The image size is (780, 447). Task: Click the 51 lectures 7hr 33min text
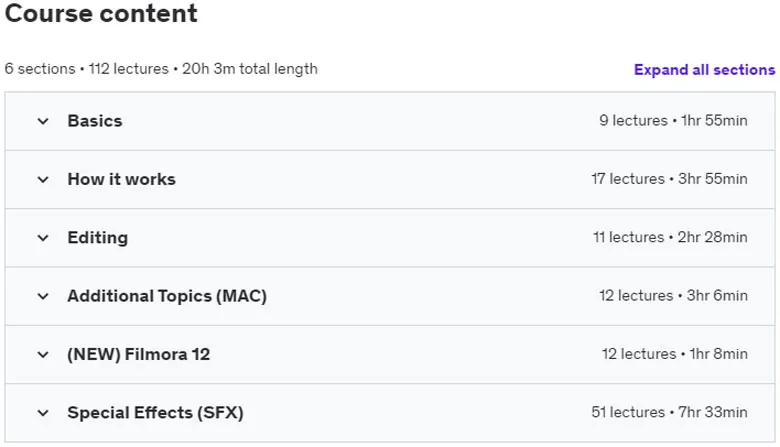click(669, 412)
